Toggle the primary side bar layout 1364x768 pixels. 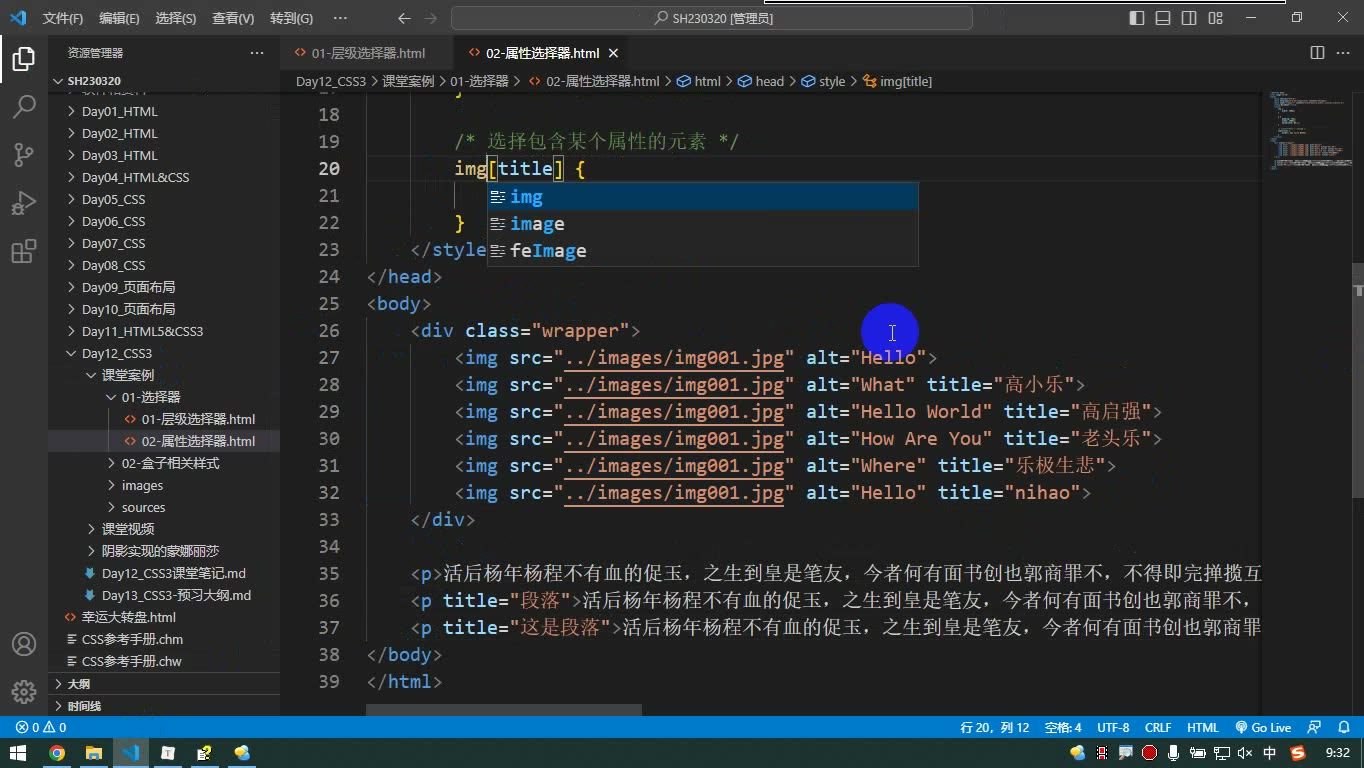[x=1137, y=18]
